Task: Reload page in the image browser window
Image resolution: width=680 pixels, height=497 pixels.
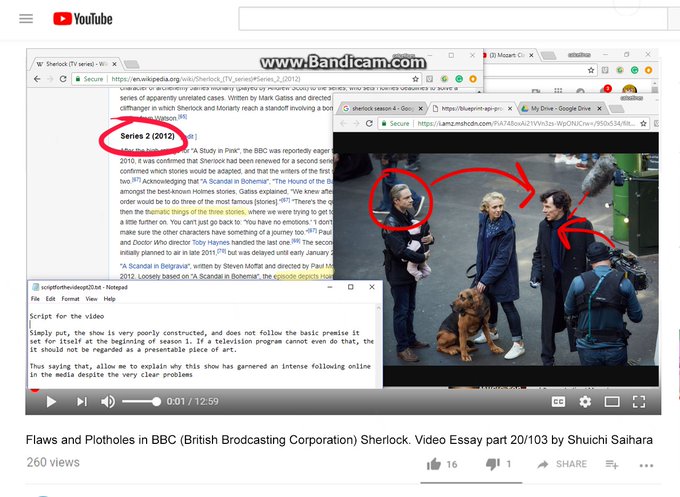Action: tap(369, 123)
